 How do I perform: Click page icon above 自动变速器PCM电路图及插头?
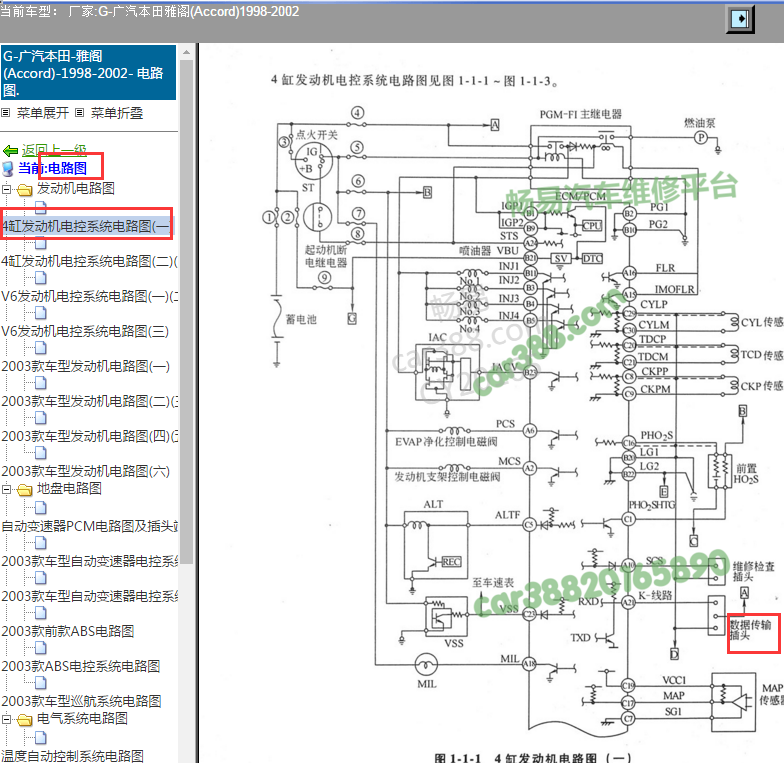coord(40,508)
